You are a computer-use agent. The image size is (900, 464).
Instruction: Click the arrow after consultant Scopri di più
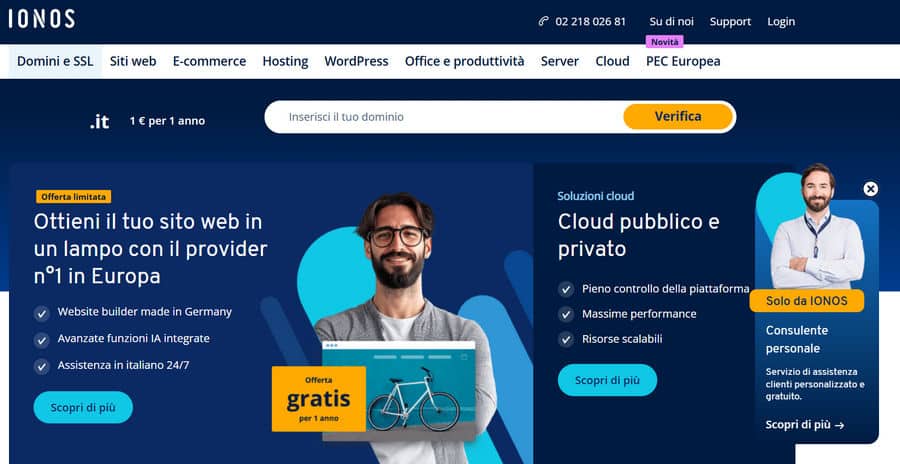click(839, 426)
